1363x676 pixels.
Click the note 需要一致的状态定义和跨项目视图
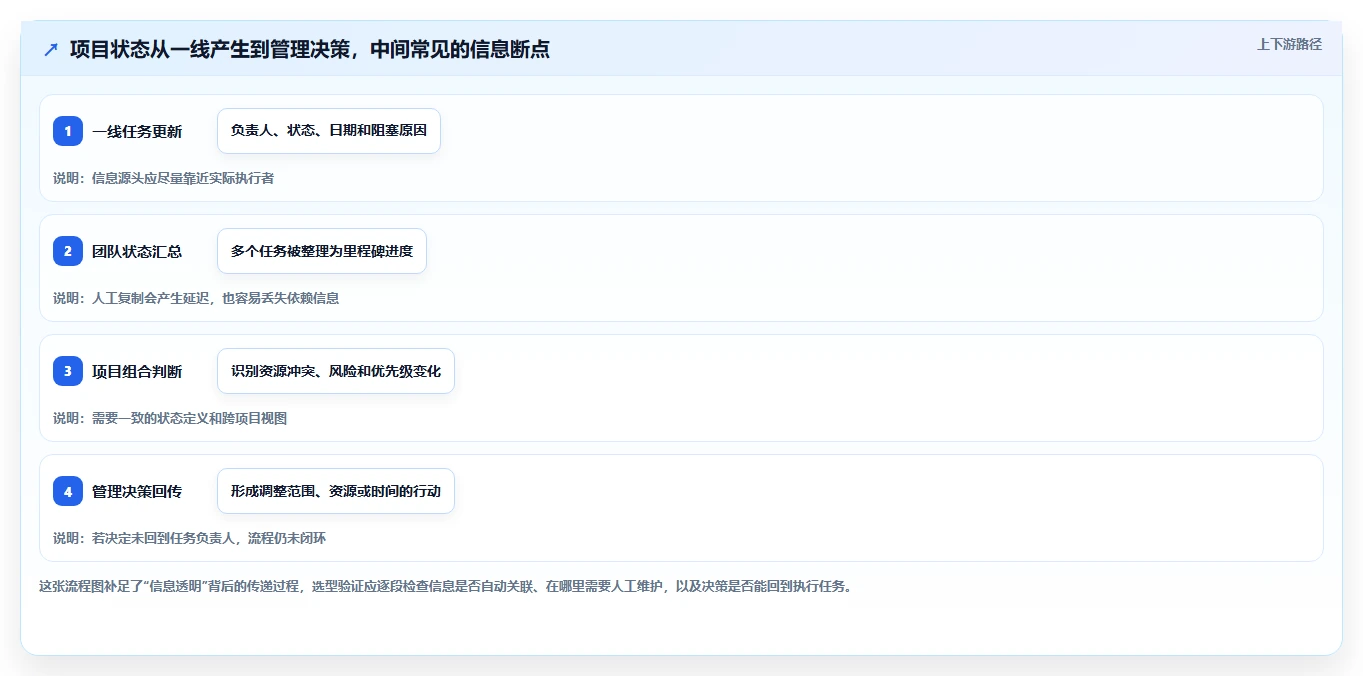pos(190,418)
